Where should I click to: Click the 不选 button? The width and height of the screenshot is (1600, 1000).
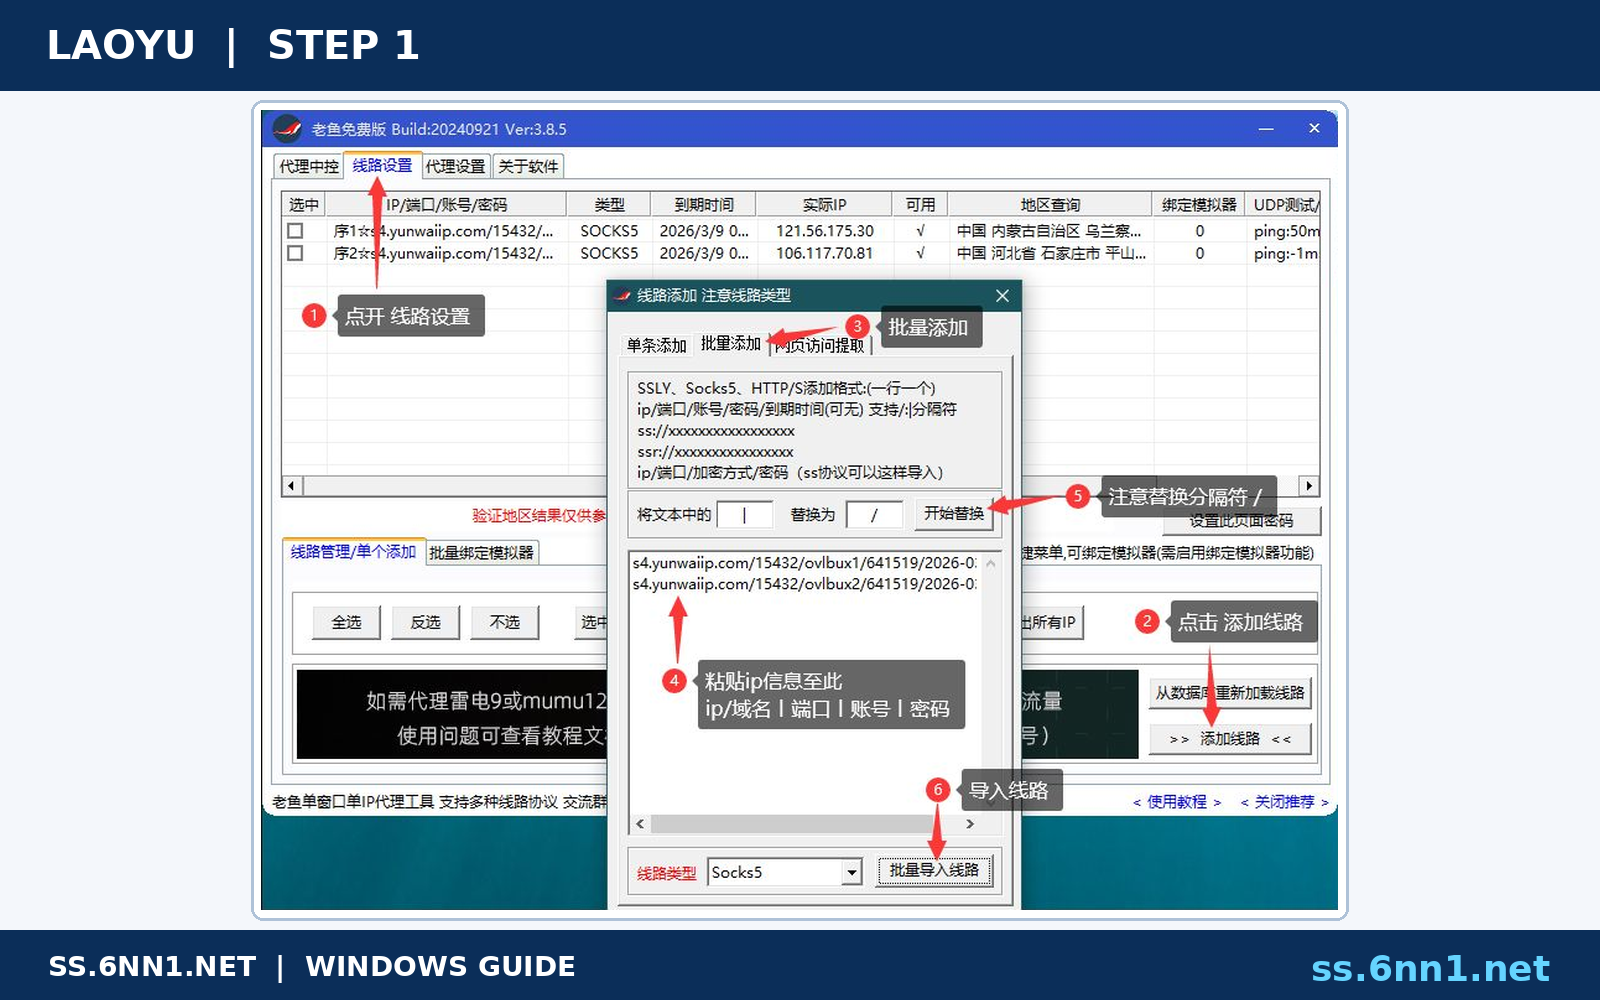click(505, 622)
